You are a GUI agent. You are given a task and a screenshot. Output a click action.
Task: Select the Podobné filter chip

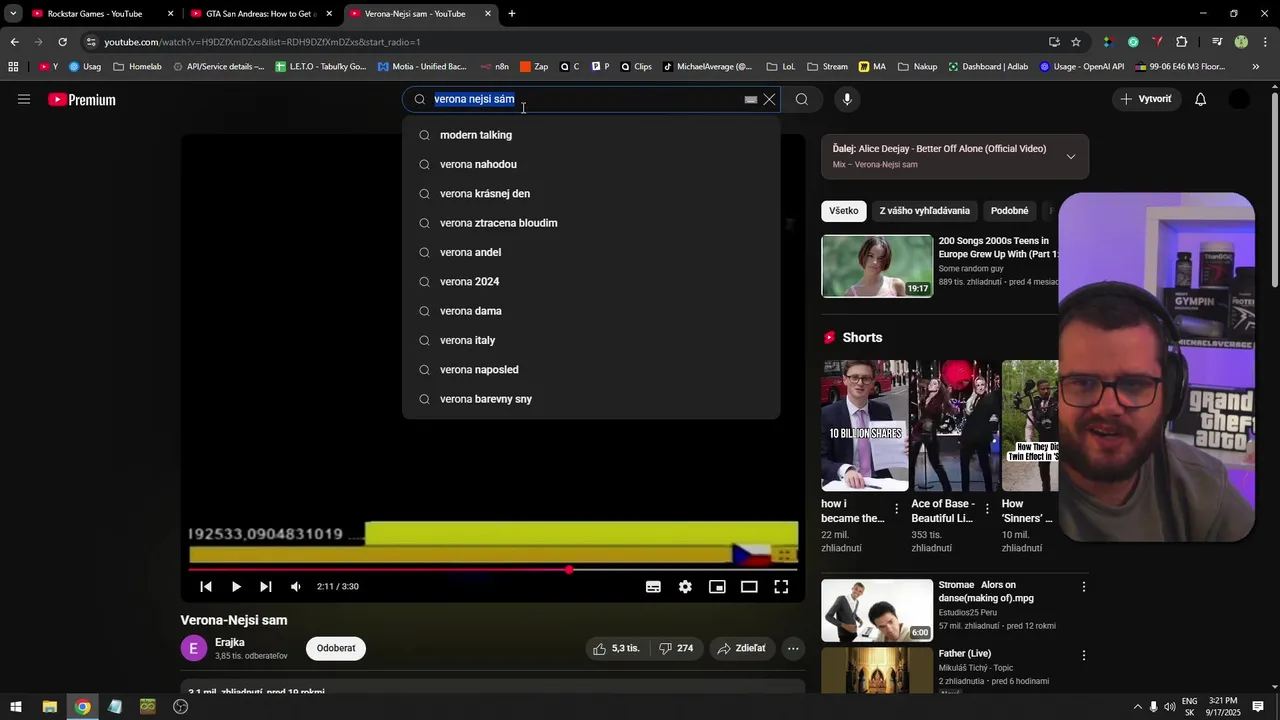point(1010,211)
